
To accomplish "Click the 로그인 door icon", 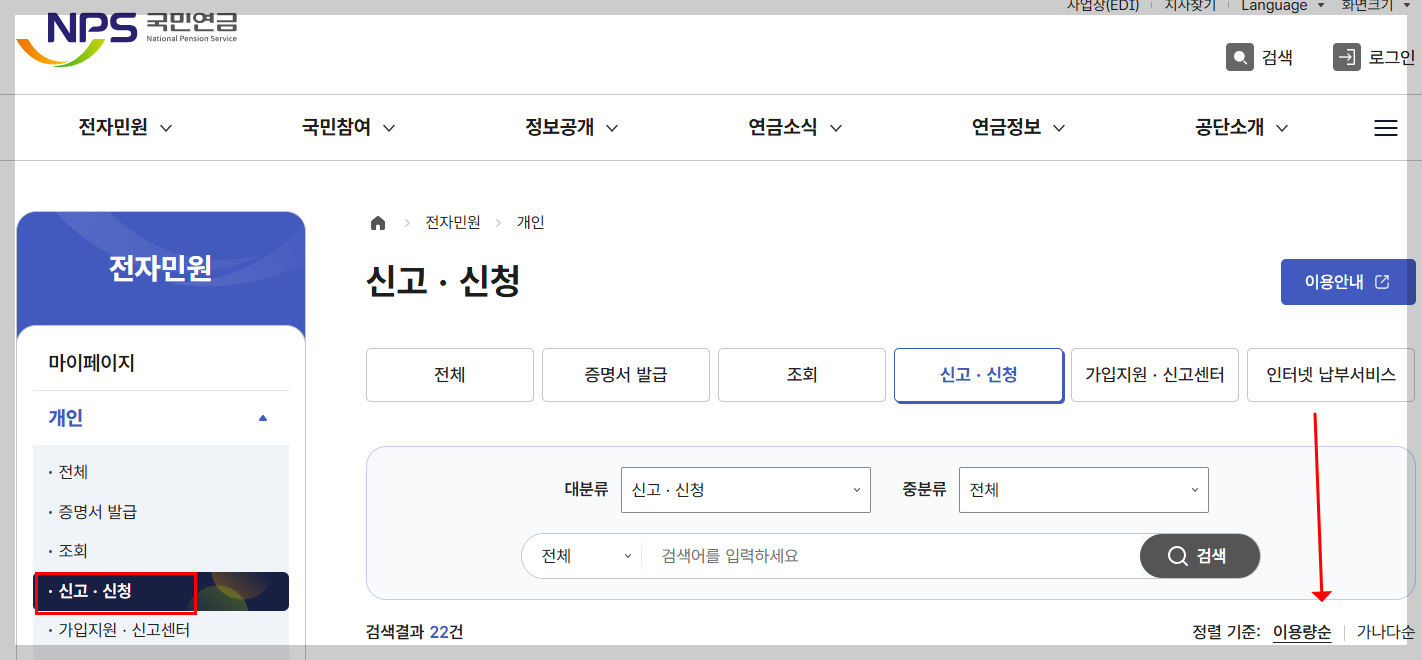I will coord(1347,57).
